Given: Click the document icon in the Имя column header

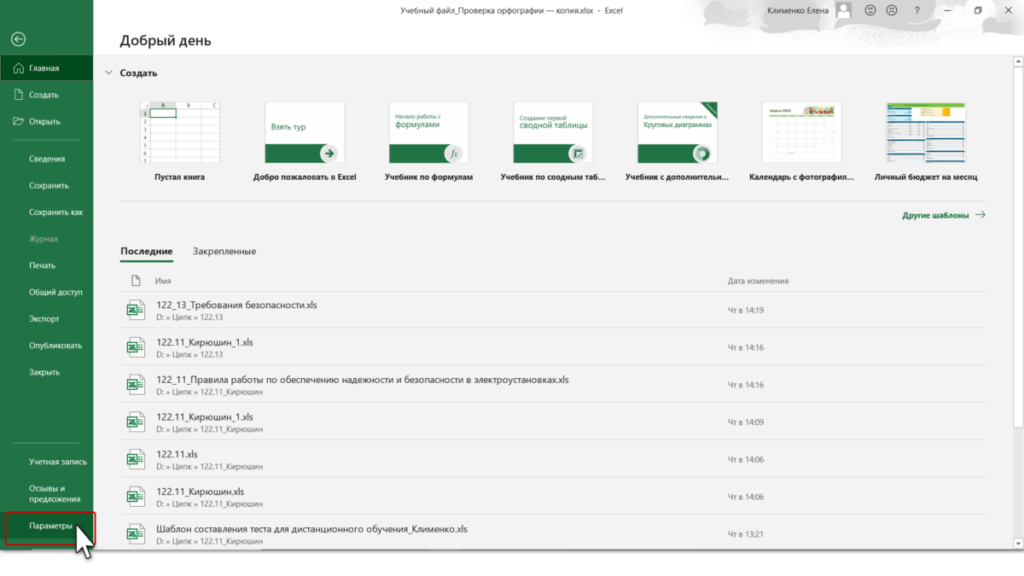Looking at the screenshot, I should [x=136, y=281].
